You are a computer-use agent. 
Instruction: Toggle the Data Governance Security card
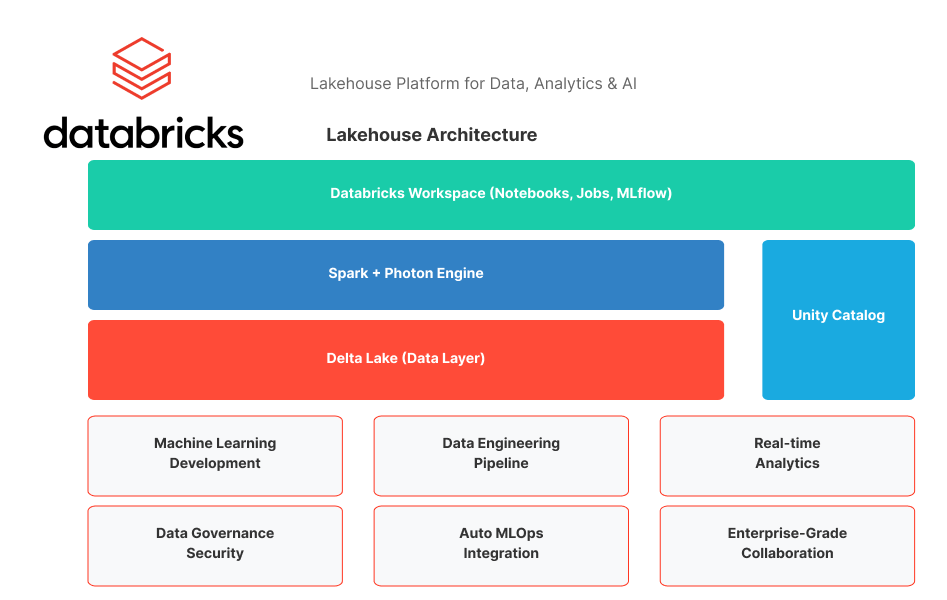pos(215,545)
